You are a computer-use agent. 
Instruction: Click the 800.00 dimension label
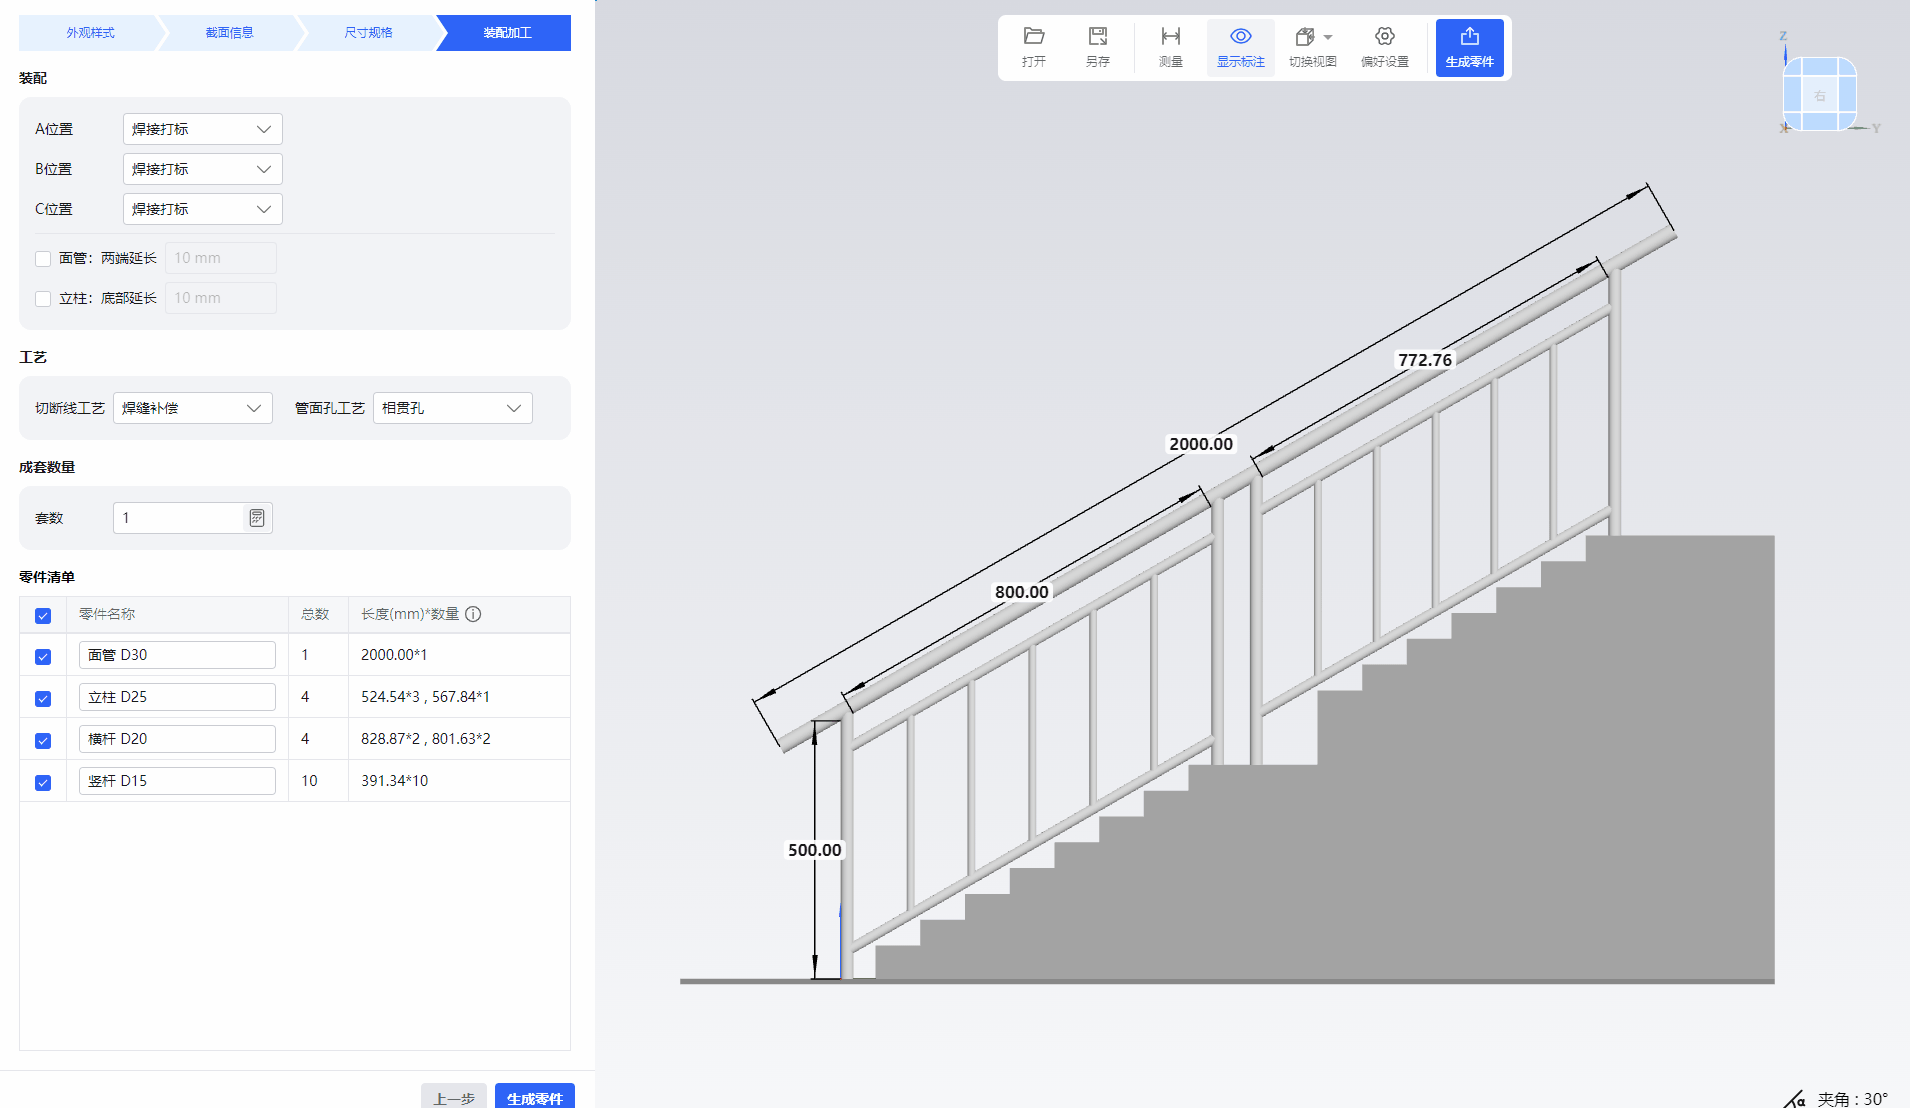tap(1021, 592)
